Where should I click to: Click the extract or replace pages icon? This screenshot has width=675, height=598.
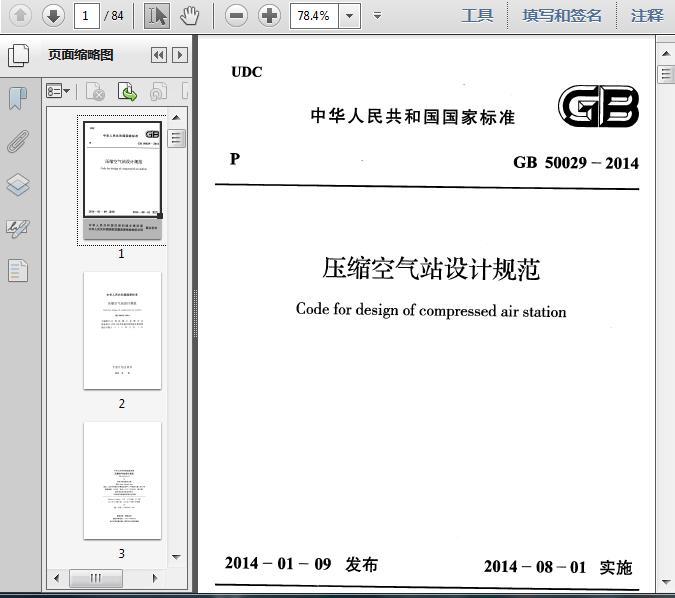(127, 91)
